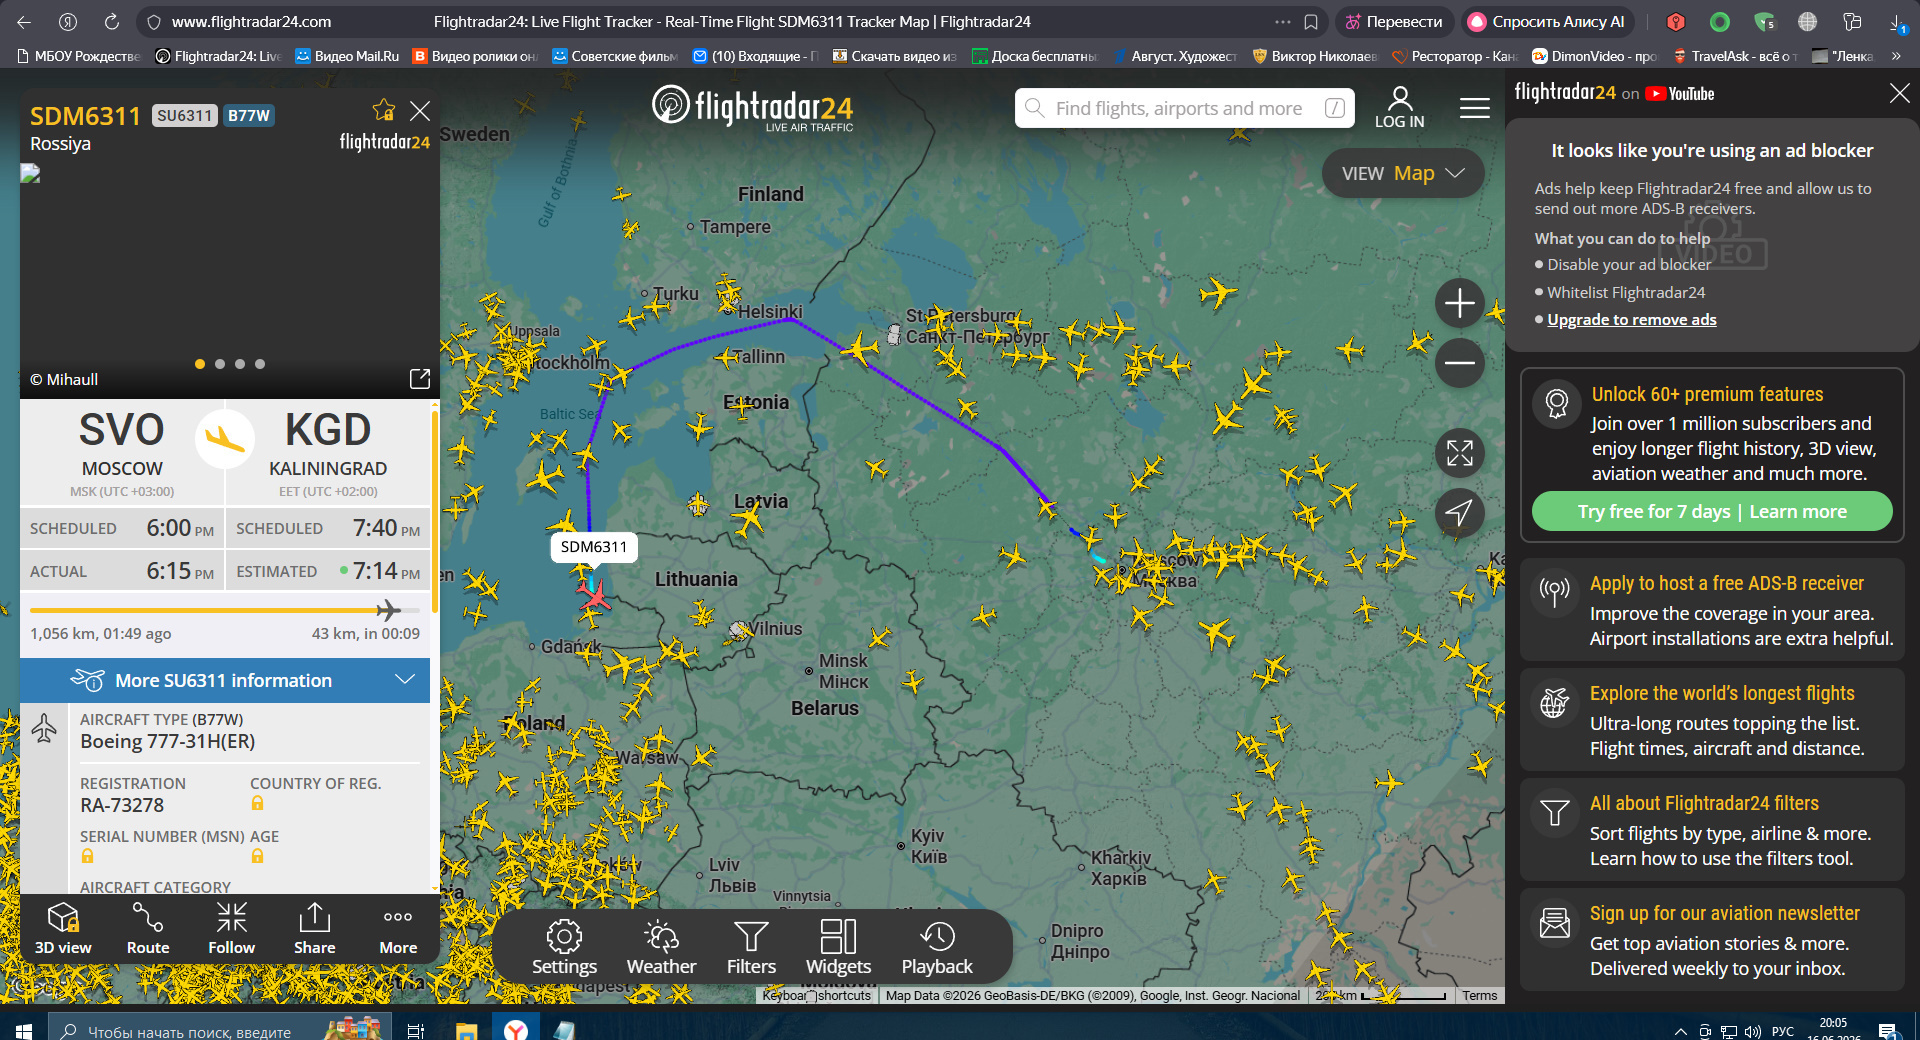Select third photo carousel dot
This screenshot has height=1040, width=1920.
pyautogui.click(x=240, y=364)
